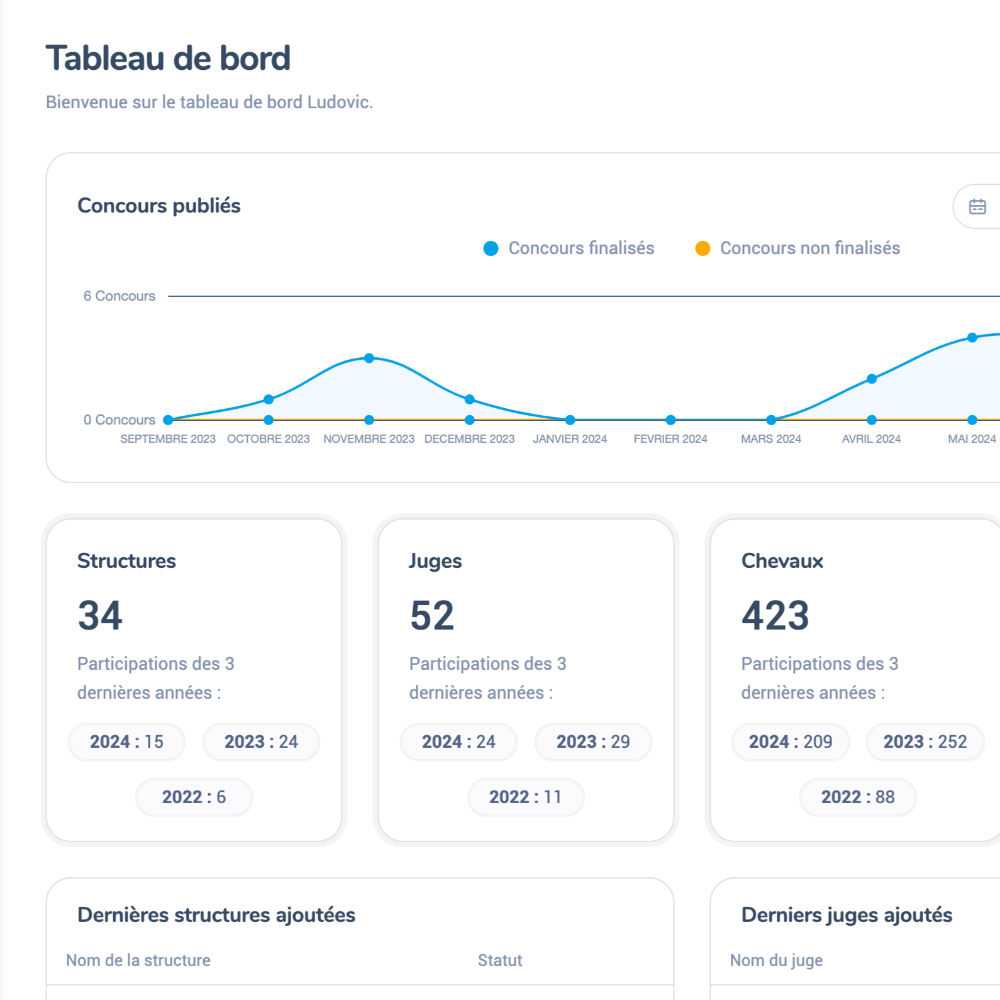
Task: Toggle the Concours finalisés legend entry
Action: click(569, 248)
